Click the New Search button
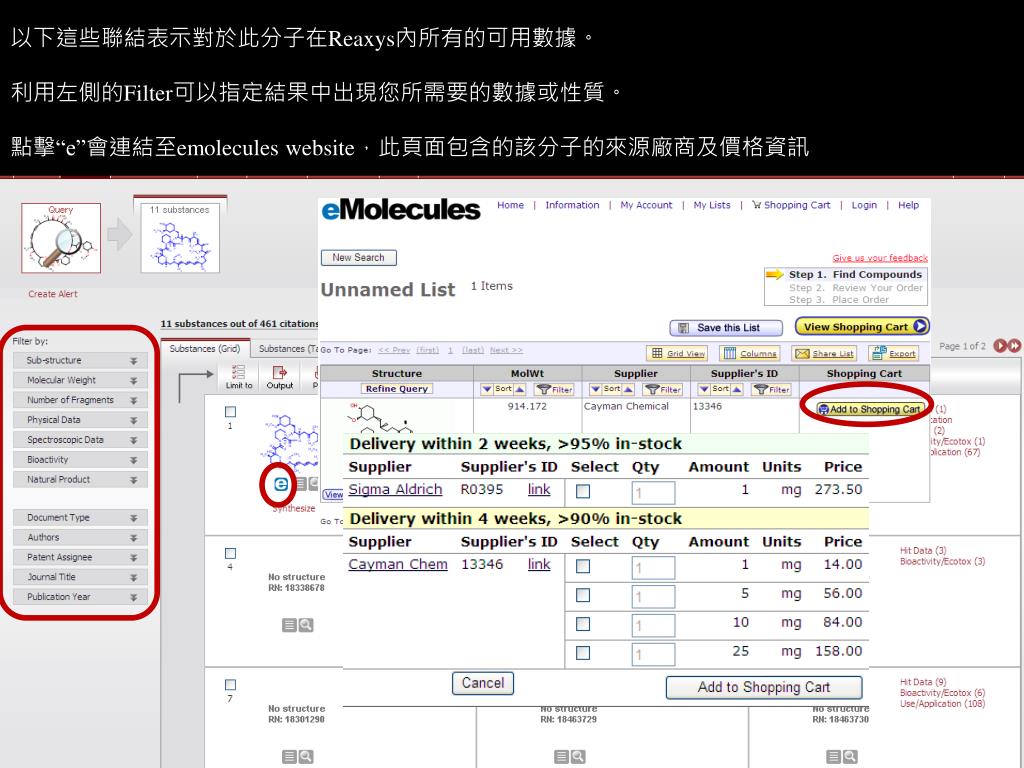 coord(359,257)
